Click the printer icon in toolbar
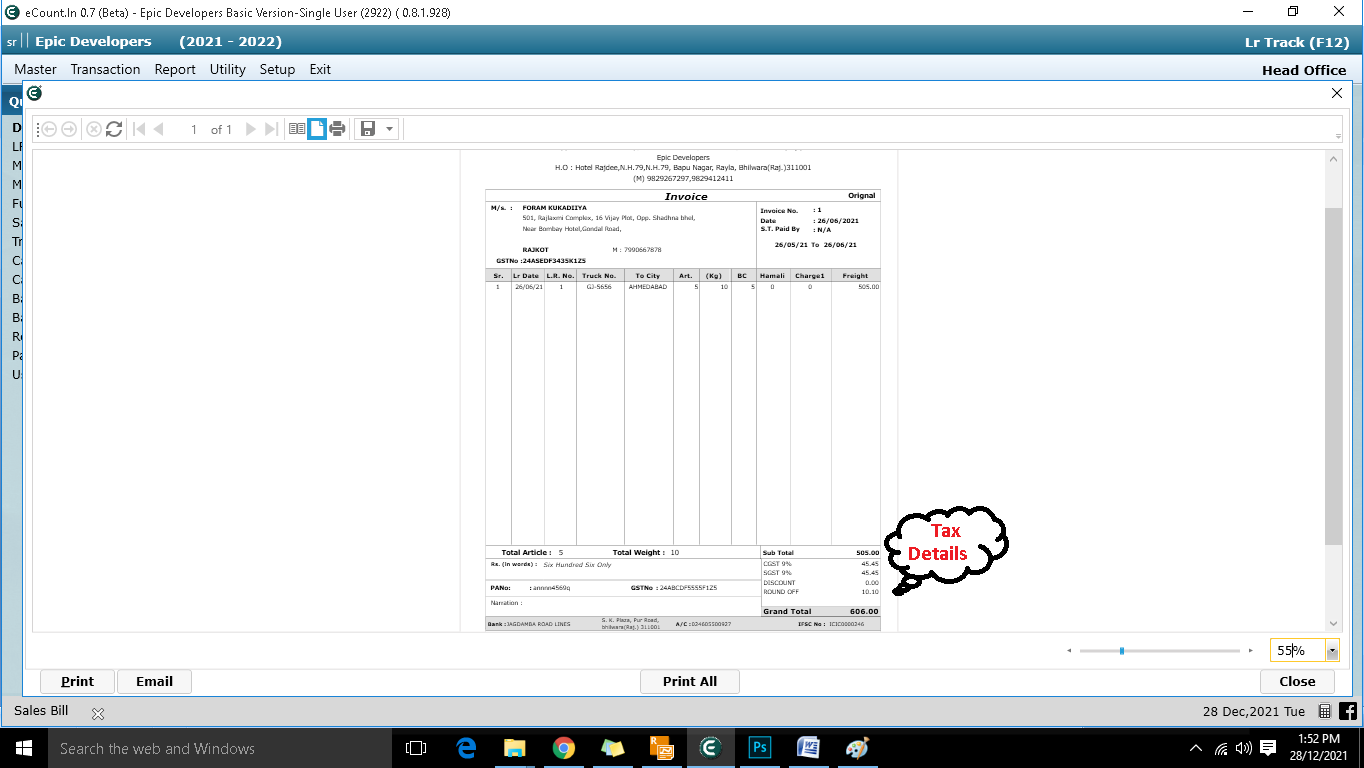This screenshot has width=1364, height=768. point(337,129)
